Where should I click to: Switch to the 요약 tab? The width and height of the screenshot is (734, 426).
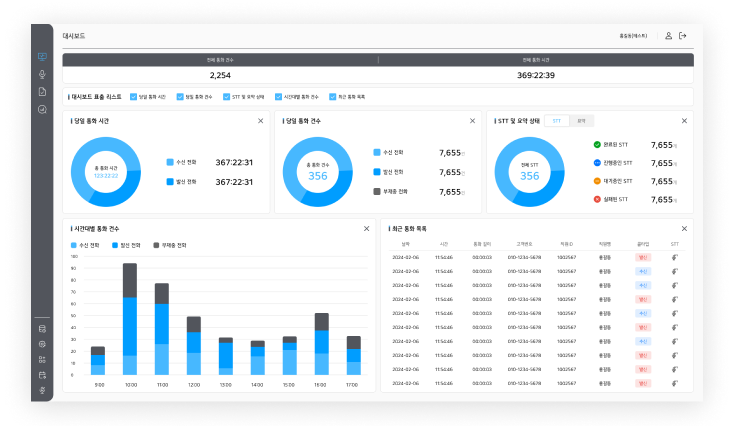pos(581,120)
